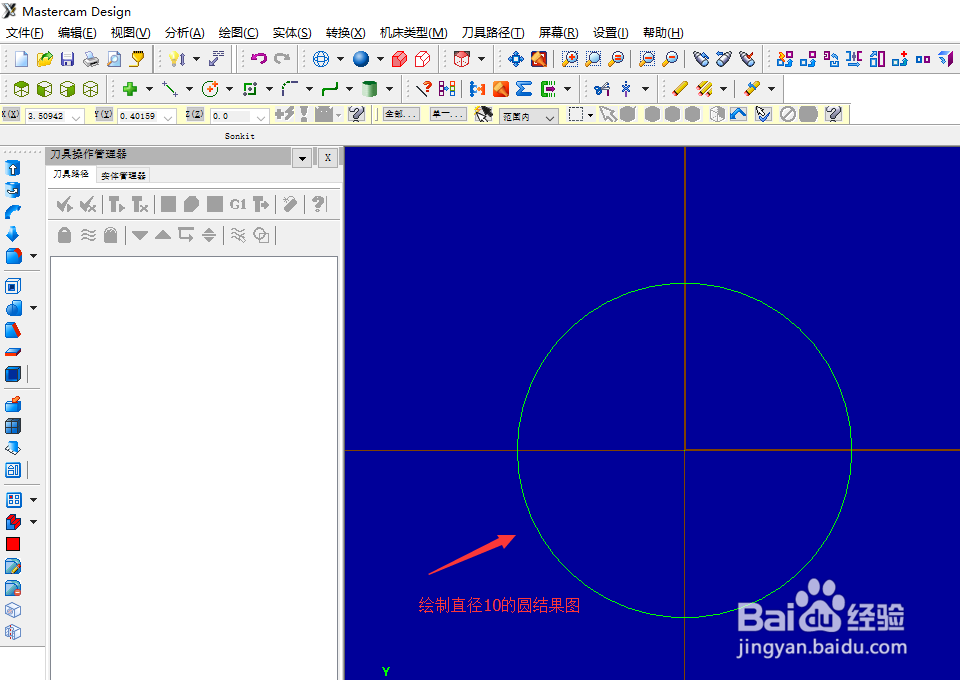
Task: Select the create line tool icon
Action: pyautogui.click(x=170, y=89)
